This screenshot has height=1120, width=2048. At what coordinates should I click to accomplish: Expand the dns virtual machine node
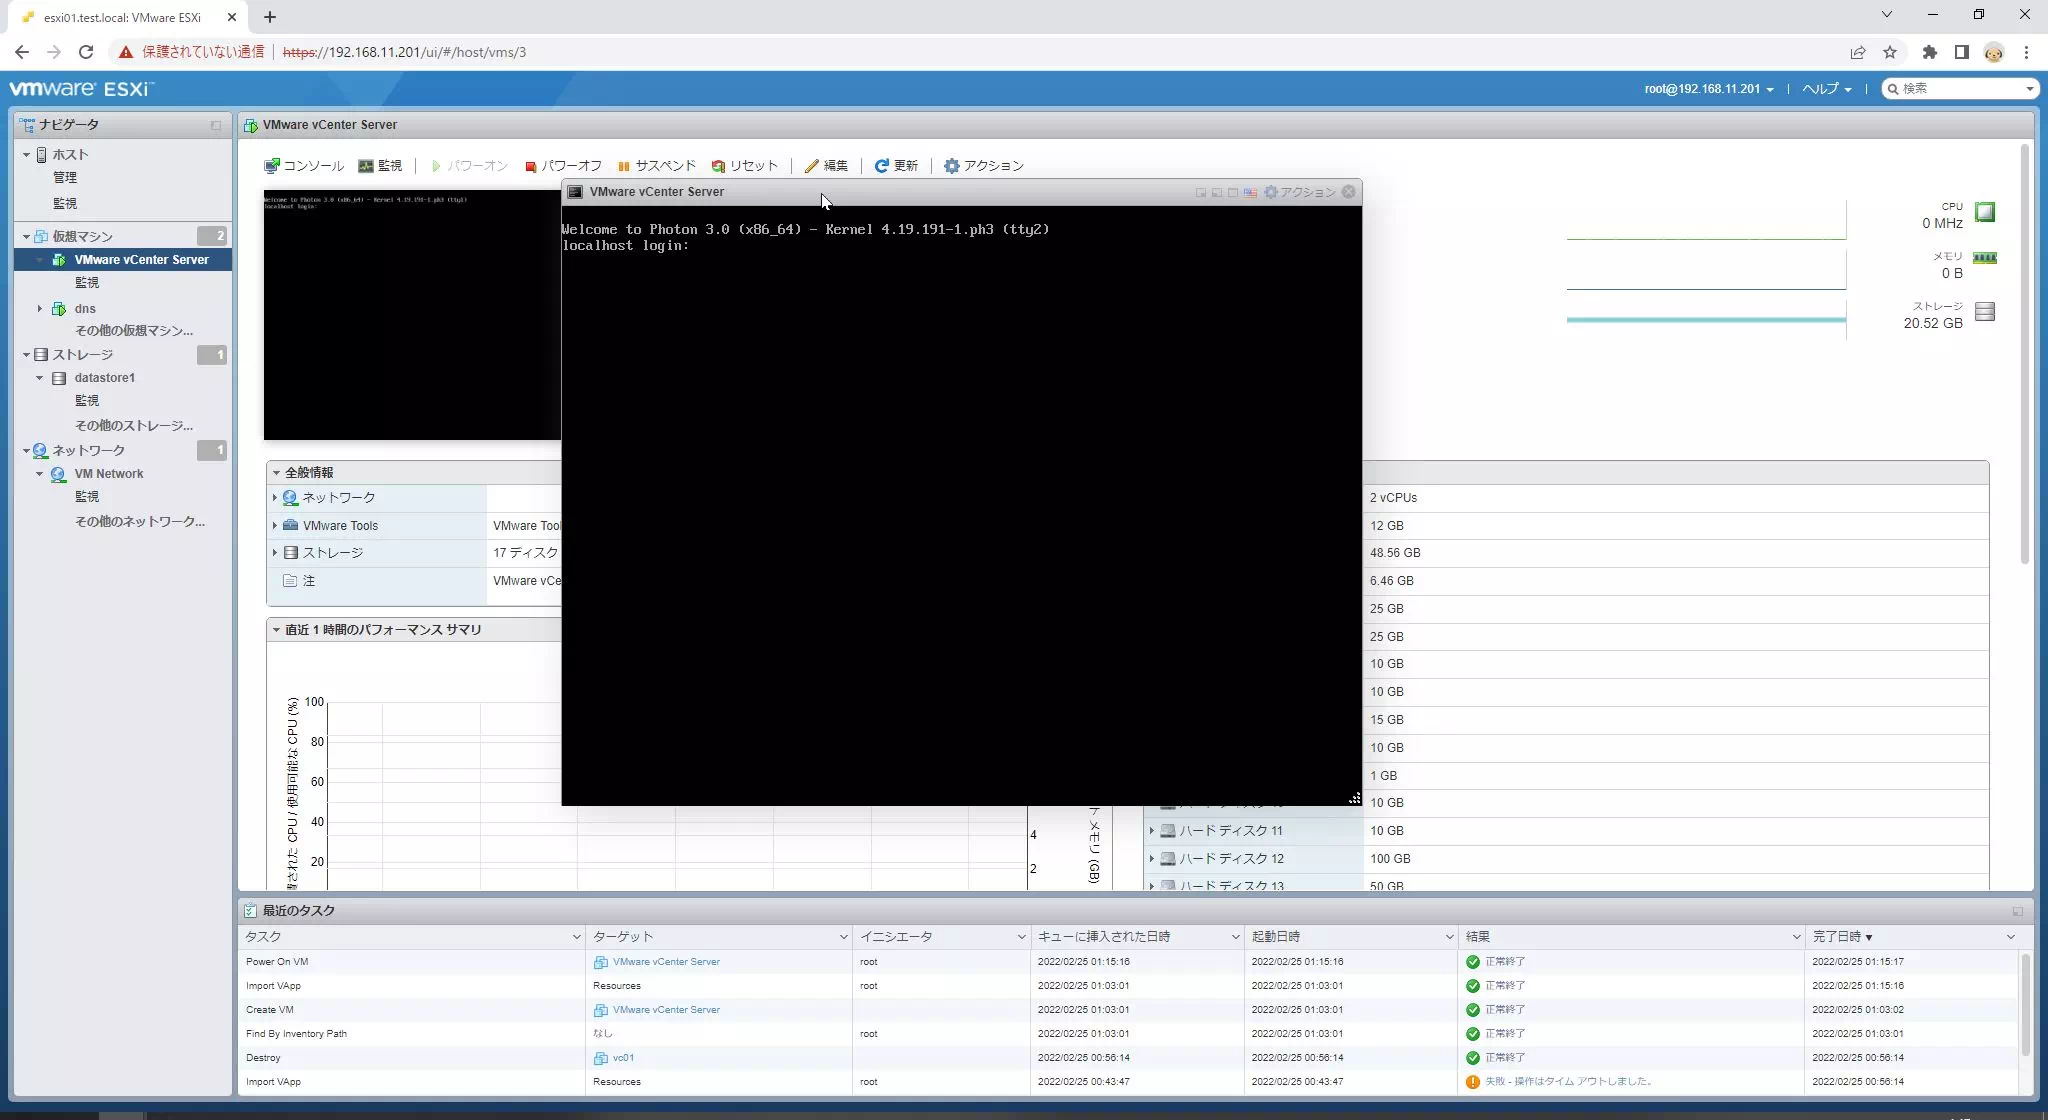40,309
